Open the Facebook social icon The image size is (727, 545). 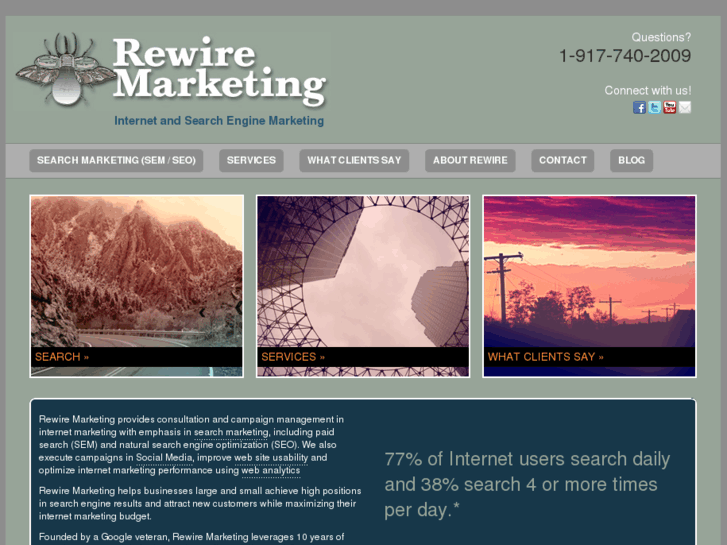coord(639,108)
